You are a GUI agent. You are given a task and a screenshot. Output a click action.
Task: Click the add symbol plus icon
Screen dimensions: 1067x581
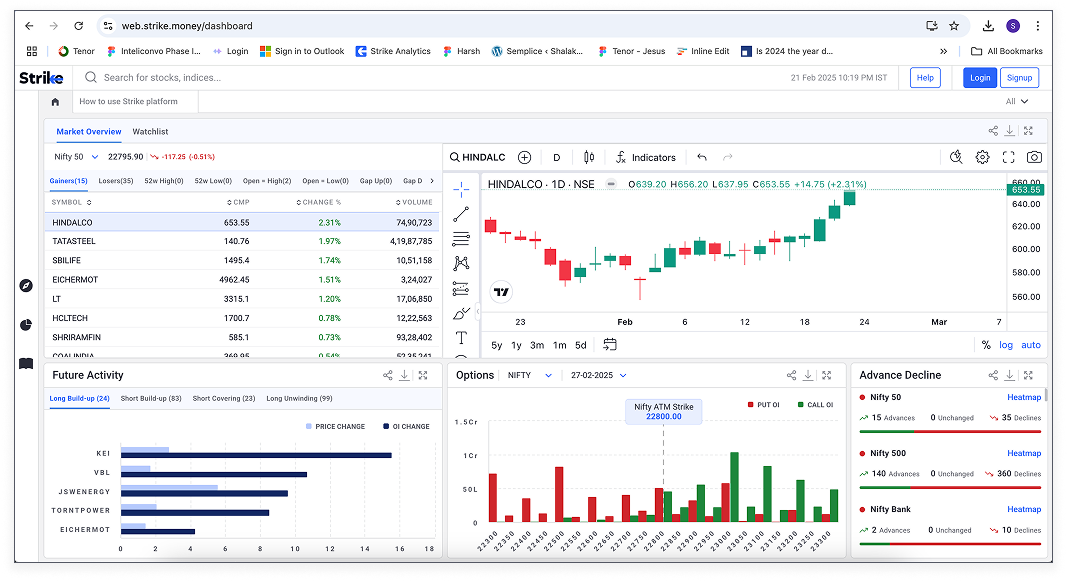[524, 157]
